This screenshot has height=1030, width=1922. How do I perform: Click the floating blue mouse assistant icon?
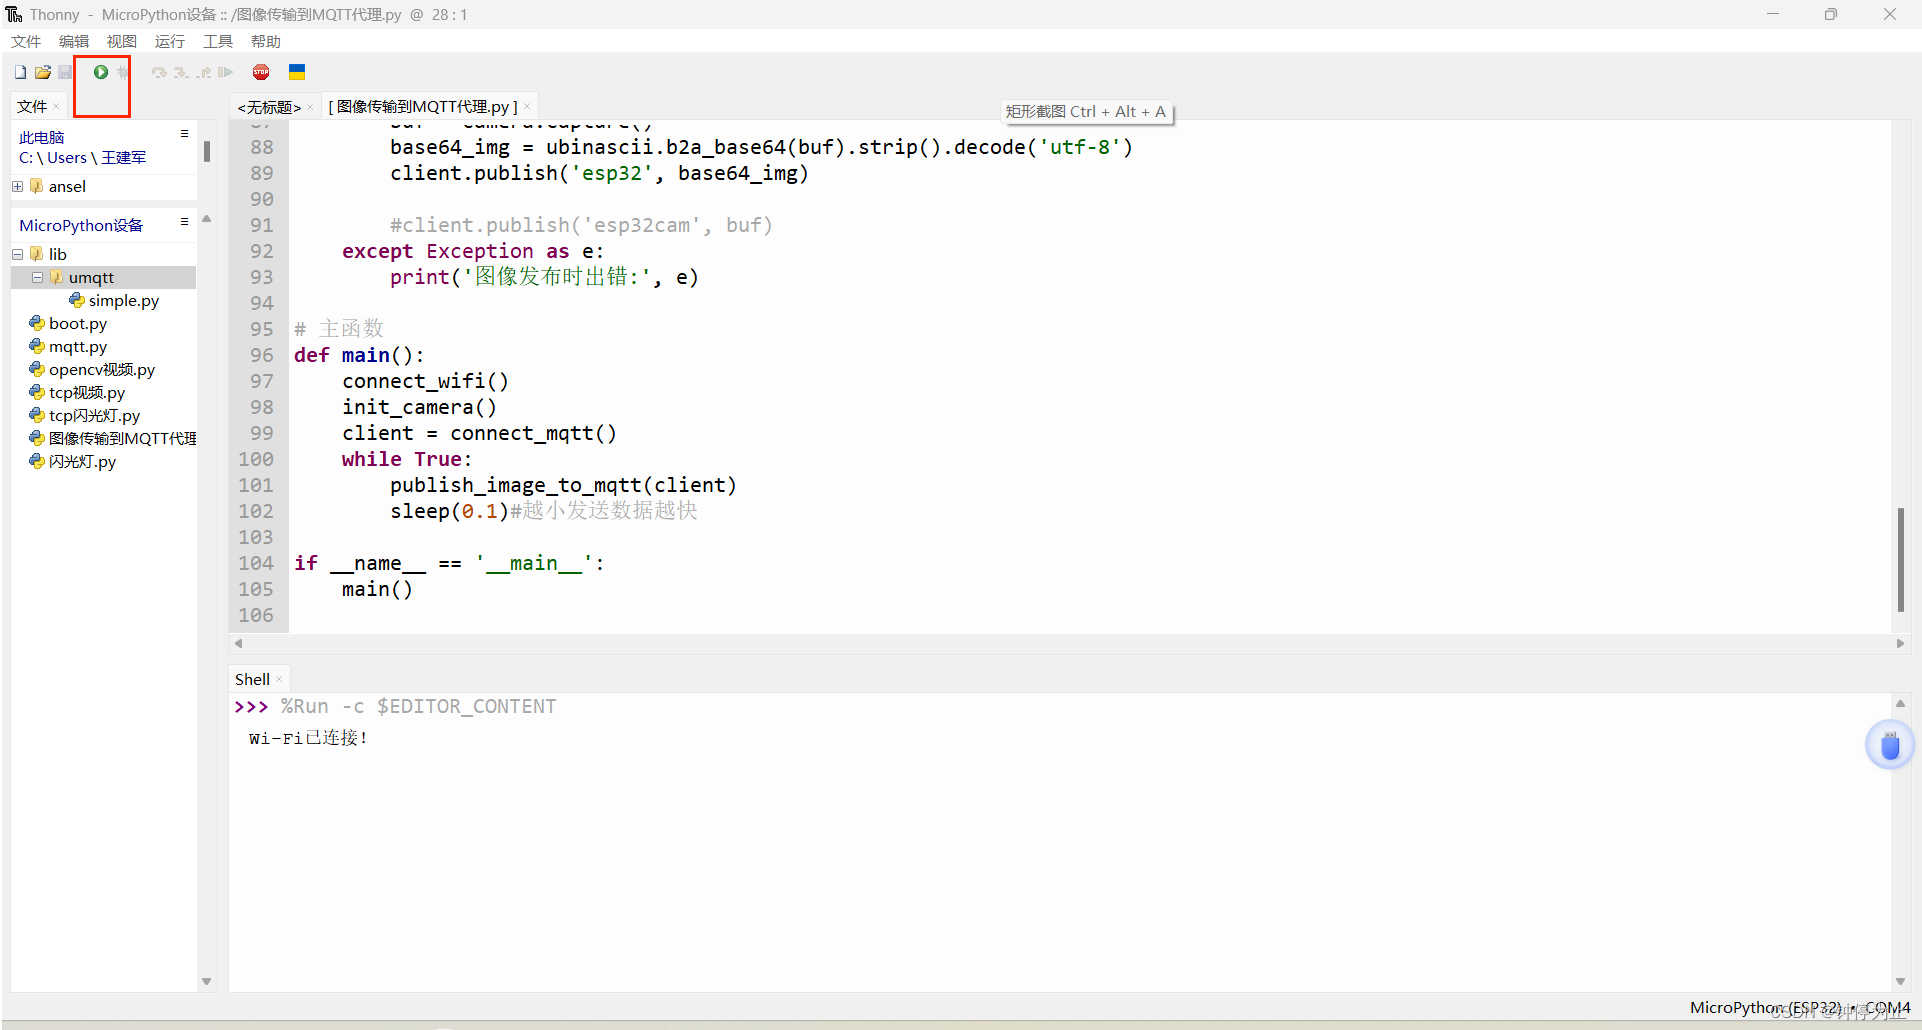(1890, 745)
